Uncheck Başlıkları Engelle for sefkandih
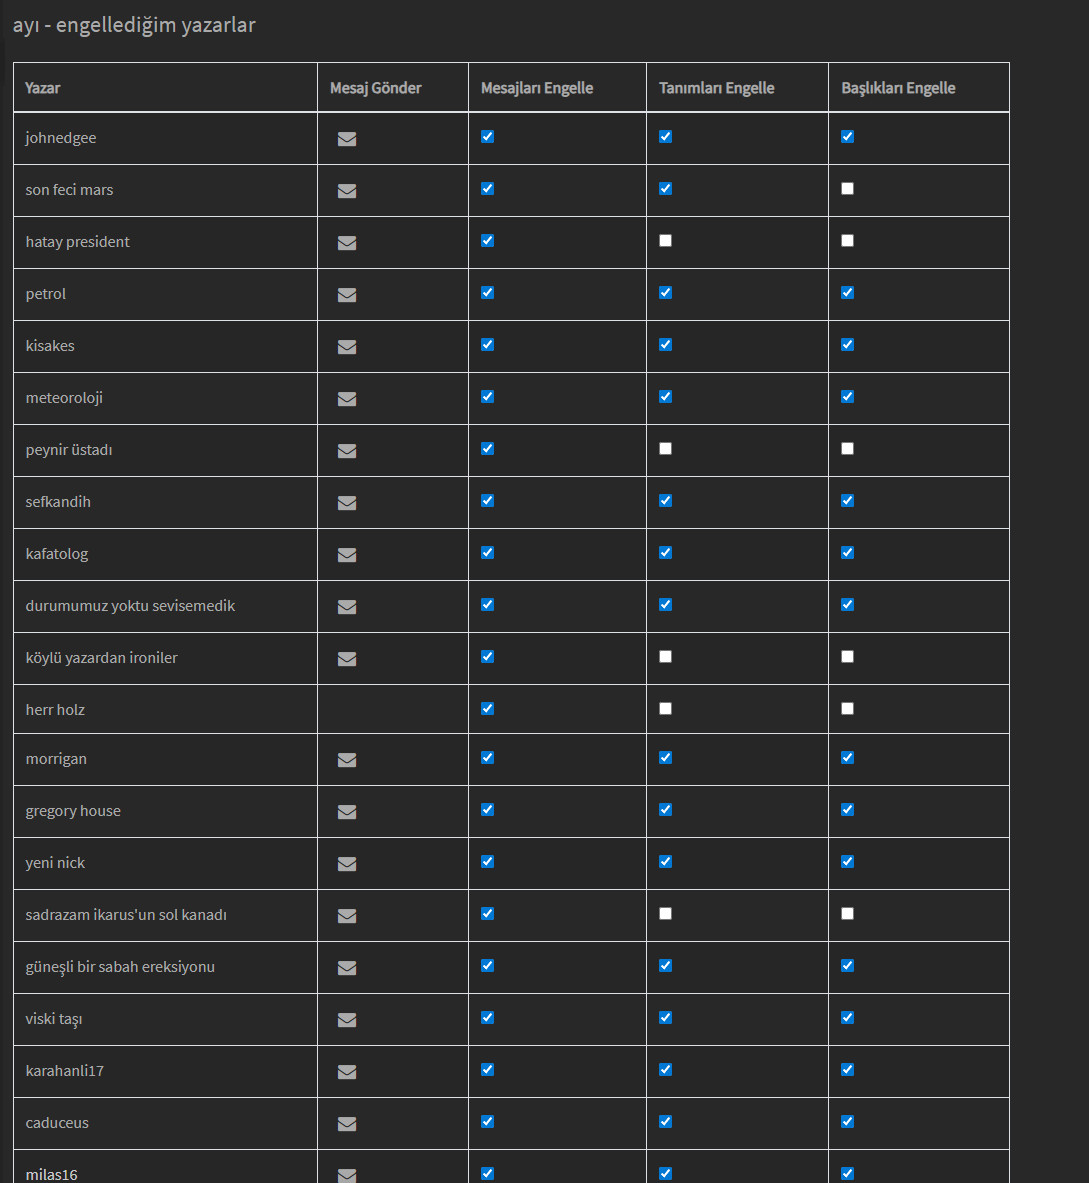Image resolution: width=1089 pixels, height=1183 pixels. [x=848, y=500]
